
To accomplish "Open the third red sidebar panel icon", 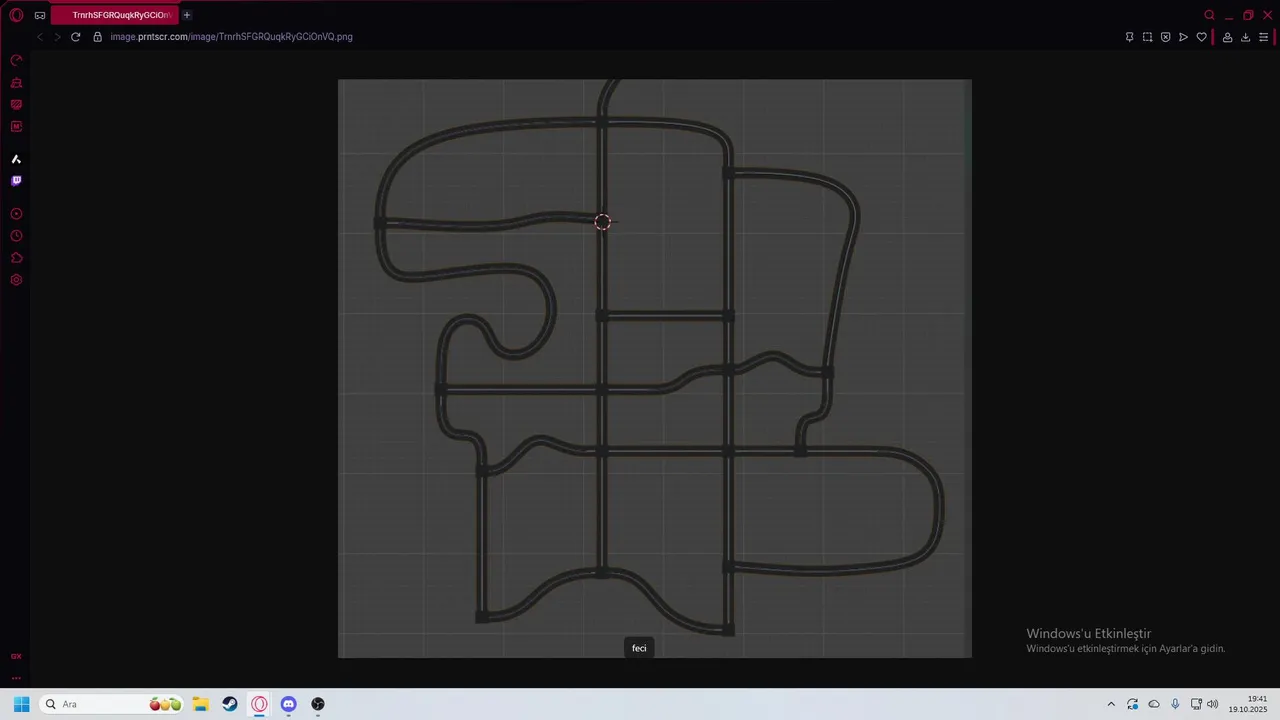I will (16, 105).
